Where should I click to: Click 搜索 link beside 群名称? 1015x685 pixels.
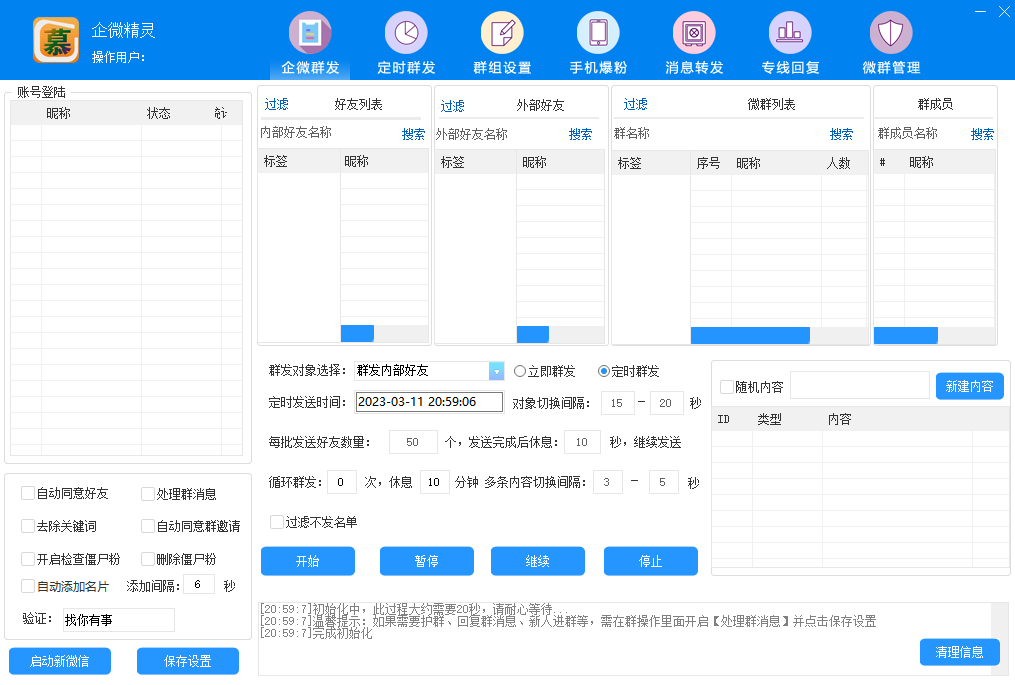click(x=841, y=133)
